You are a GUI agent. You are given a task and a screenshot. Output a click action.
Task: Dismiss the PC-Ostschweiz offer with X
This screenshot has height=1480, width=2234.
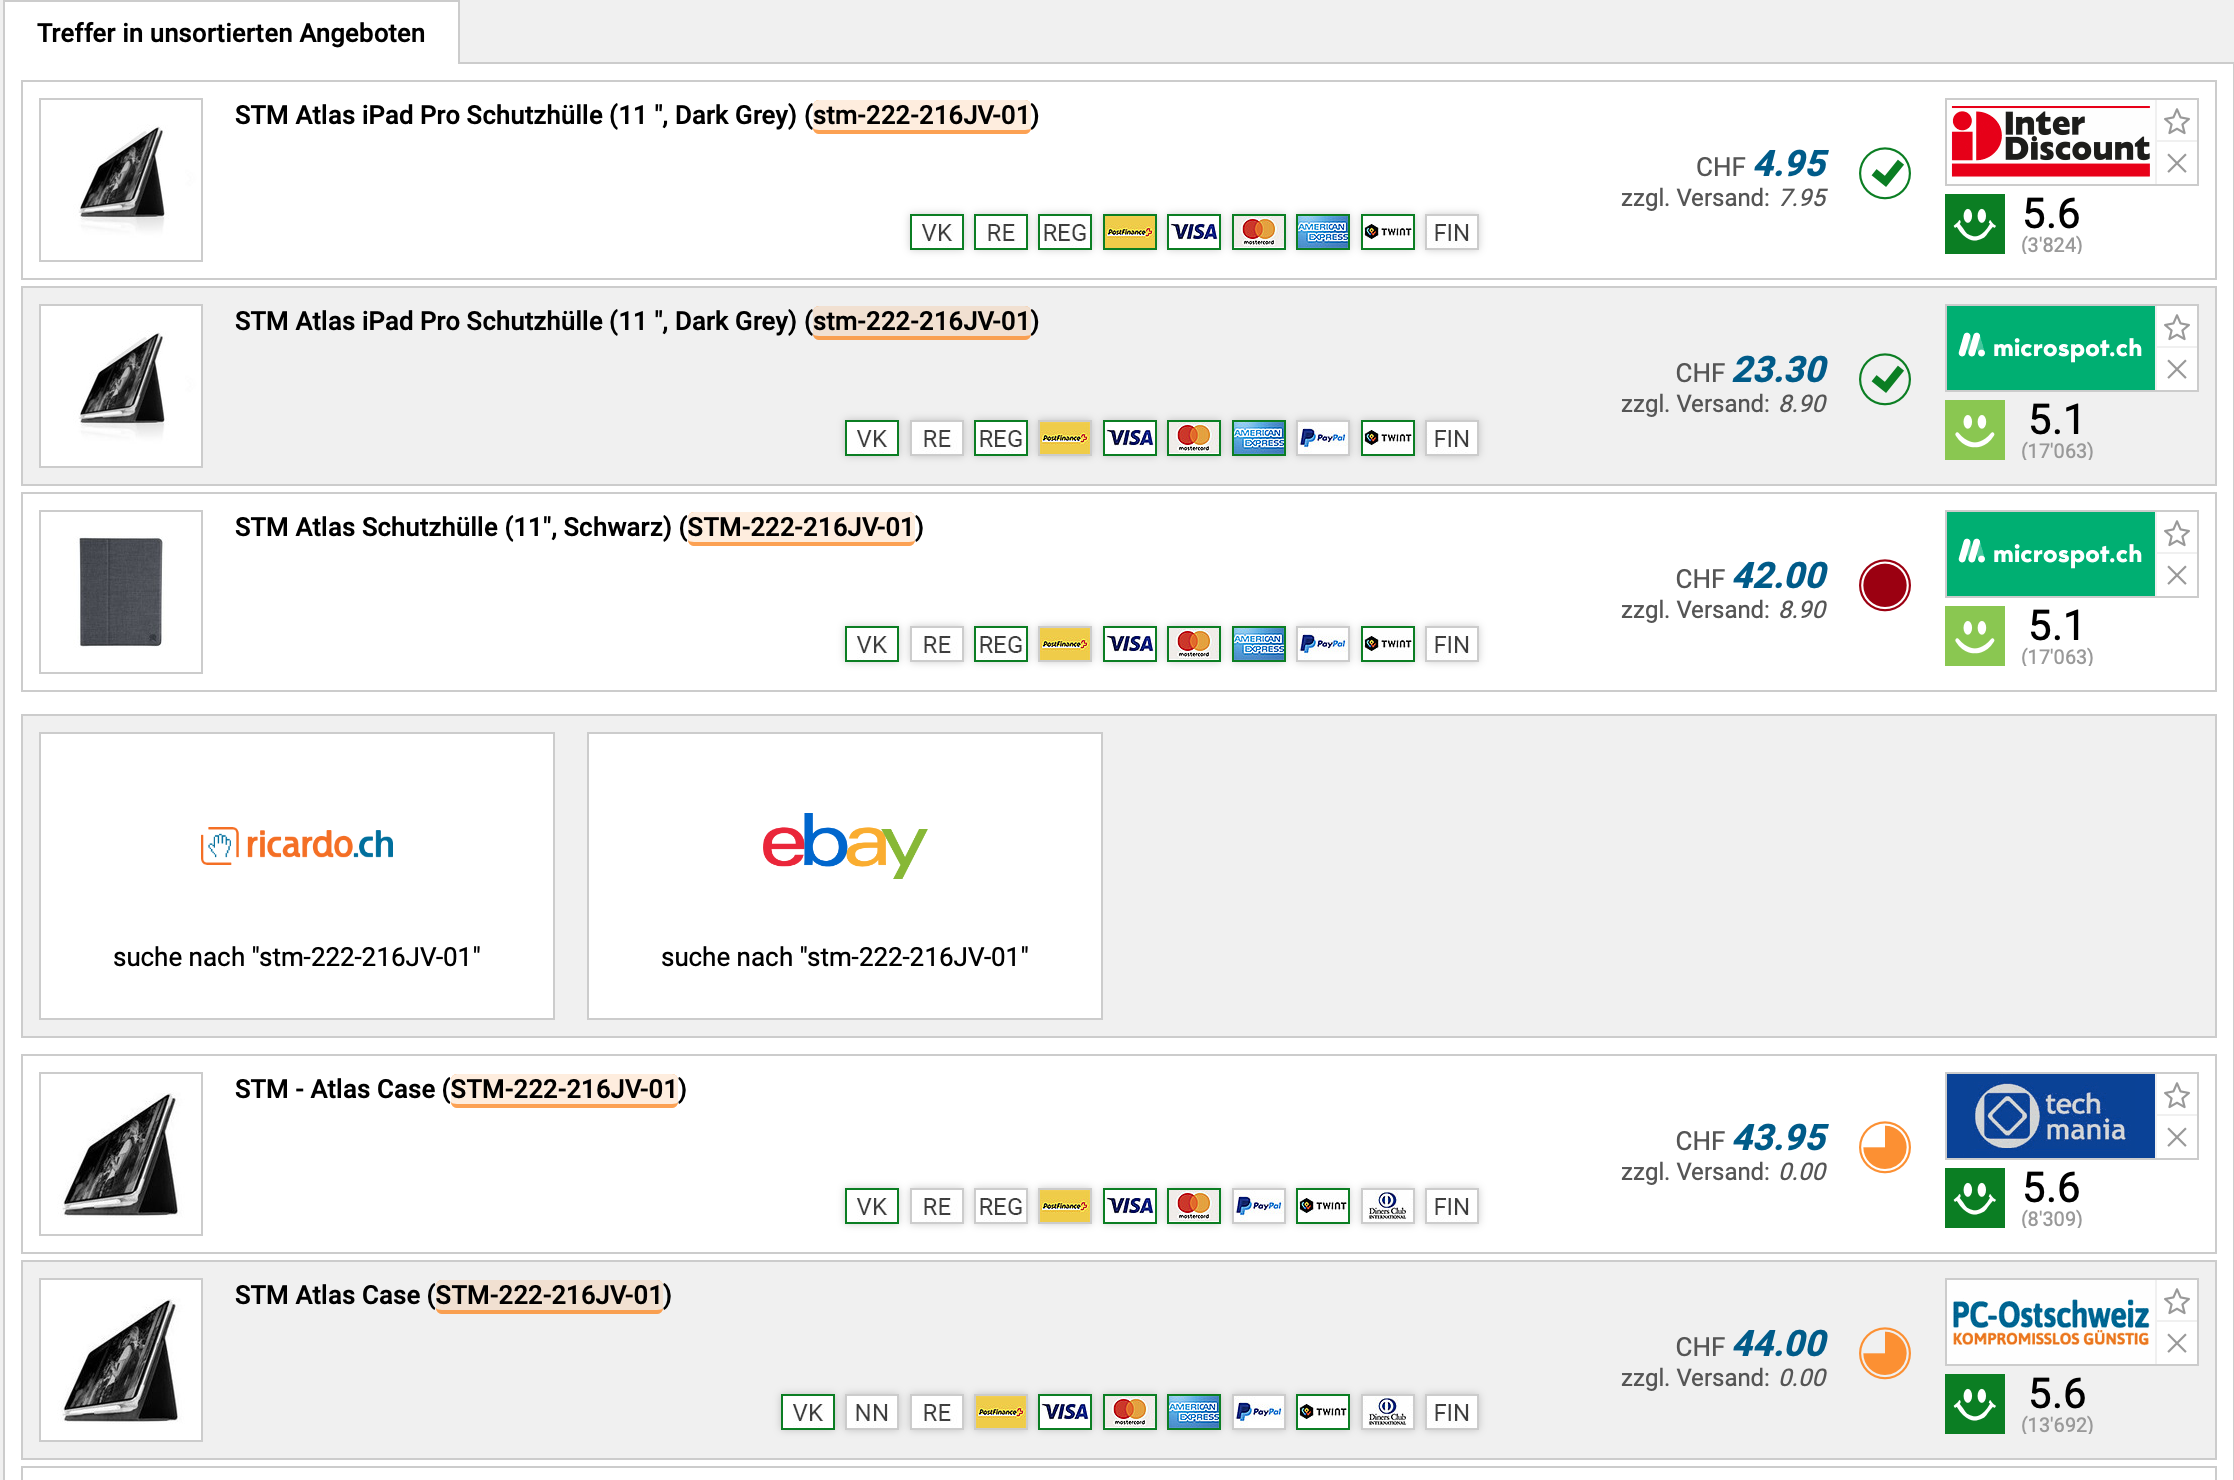click(x=2176, y=1344)
